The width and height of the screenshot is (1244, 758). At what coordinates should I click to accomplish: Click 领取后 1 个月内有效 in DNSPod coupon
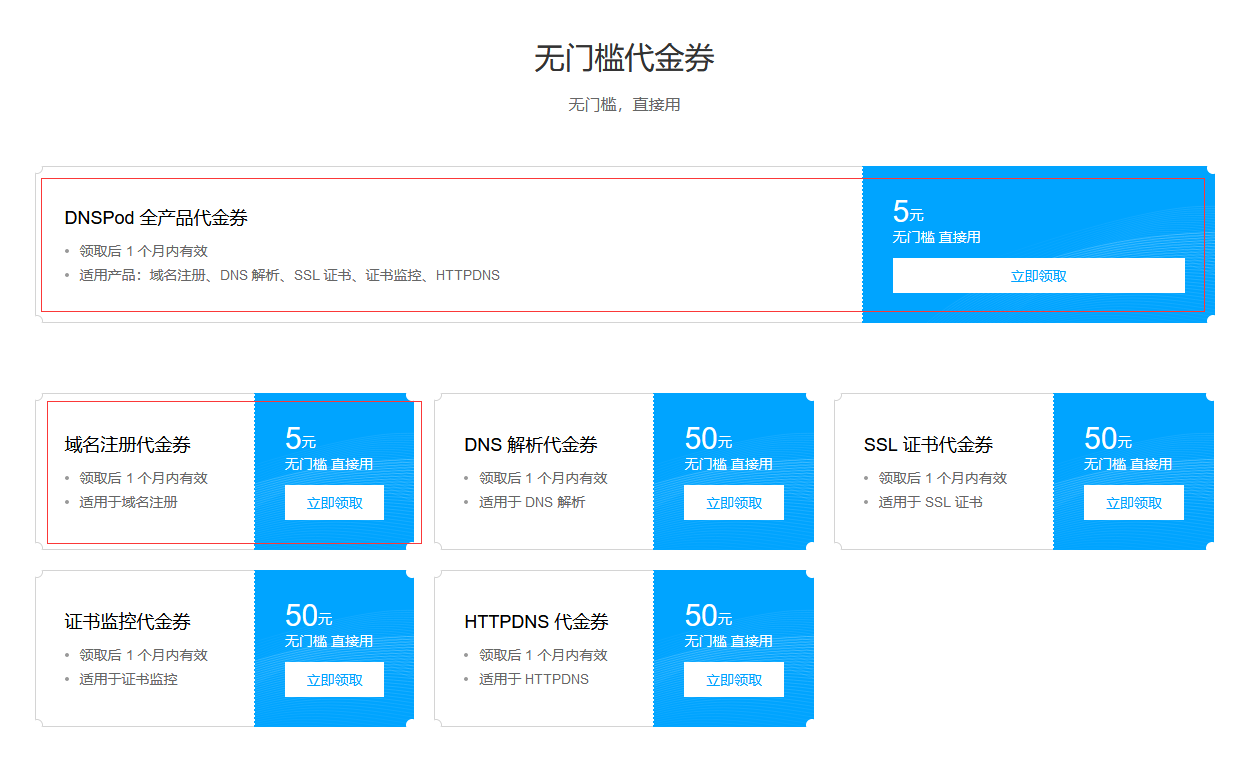point(143,251)
